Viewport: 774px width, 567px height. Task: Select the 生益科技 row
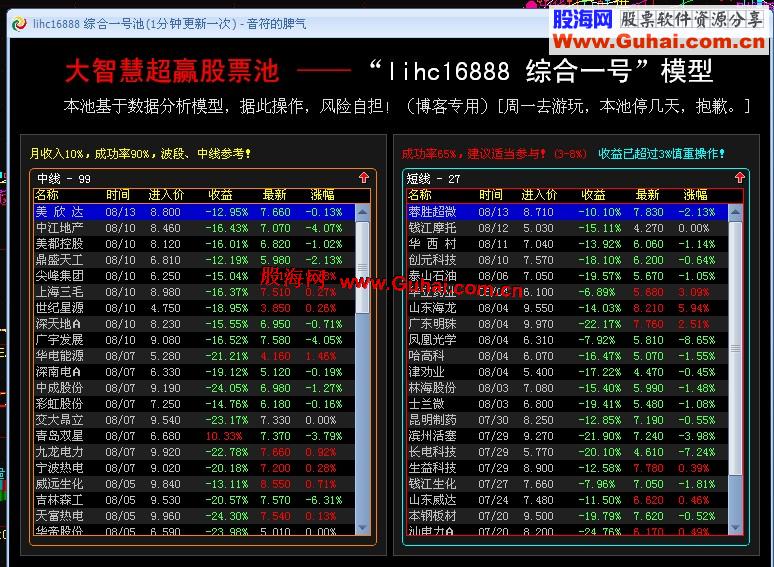568,468
